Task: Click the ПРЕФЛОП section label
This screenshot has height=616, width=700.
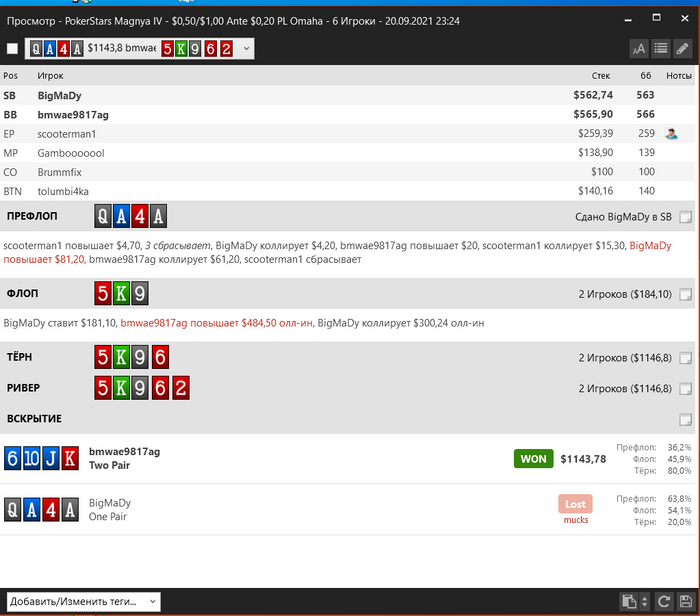Action: click(x=32, y=216)
